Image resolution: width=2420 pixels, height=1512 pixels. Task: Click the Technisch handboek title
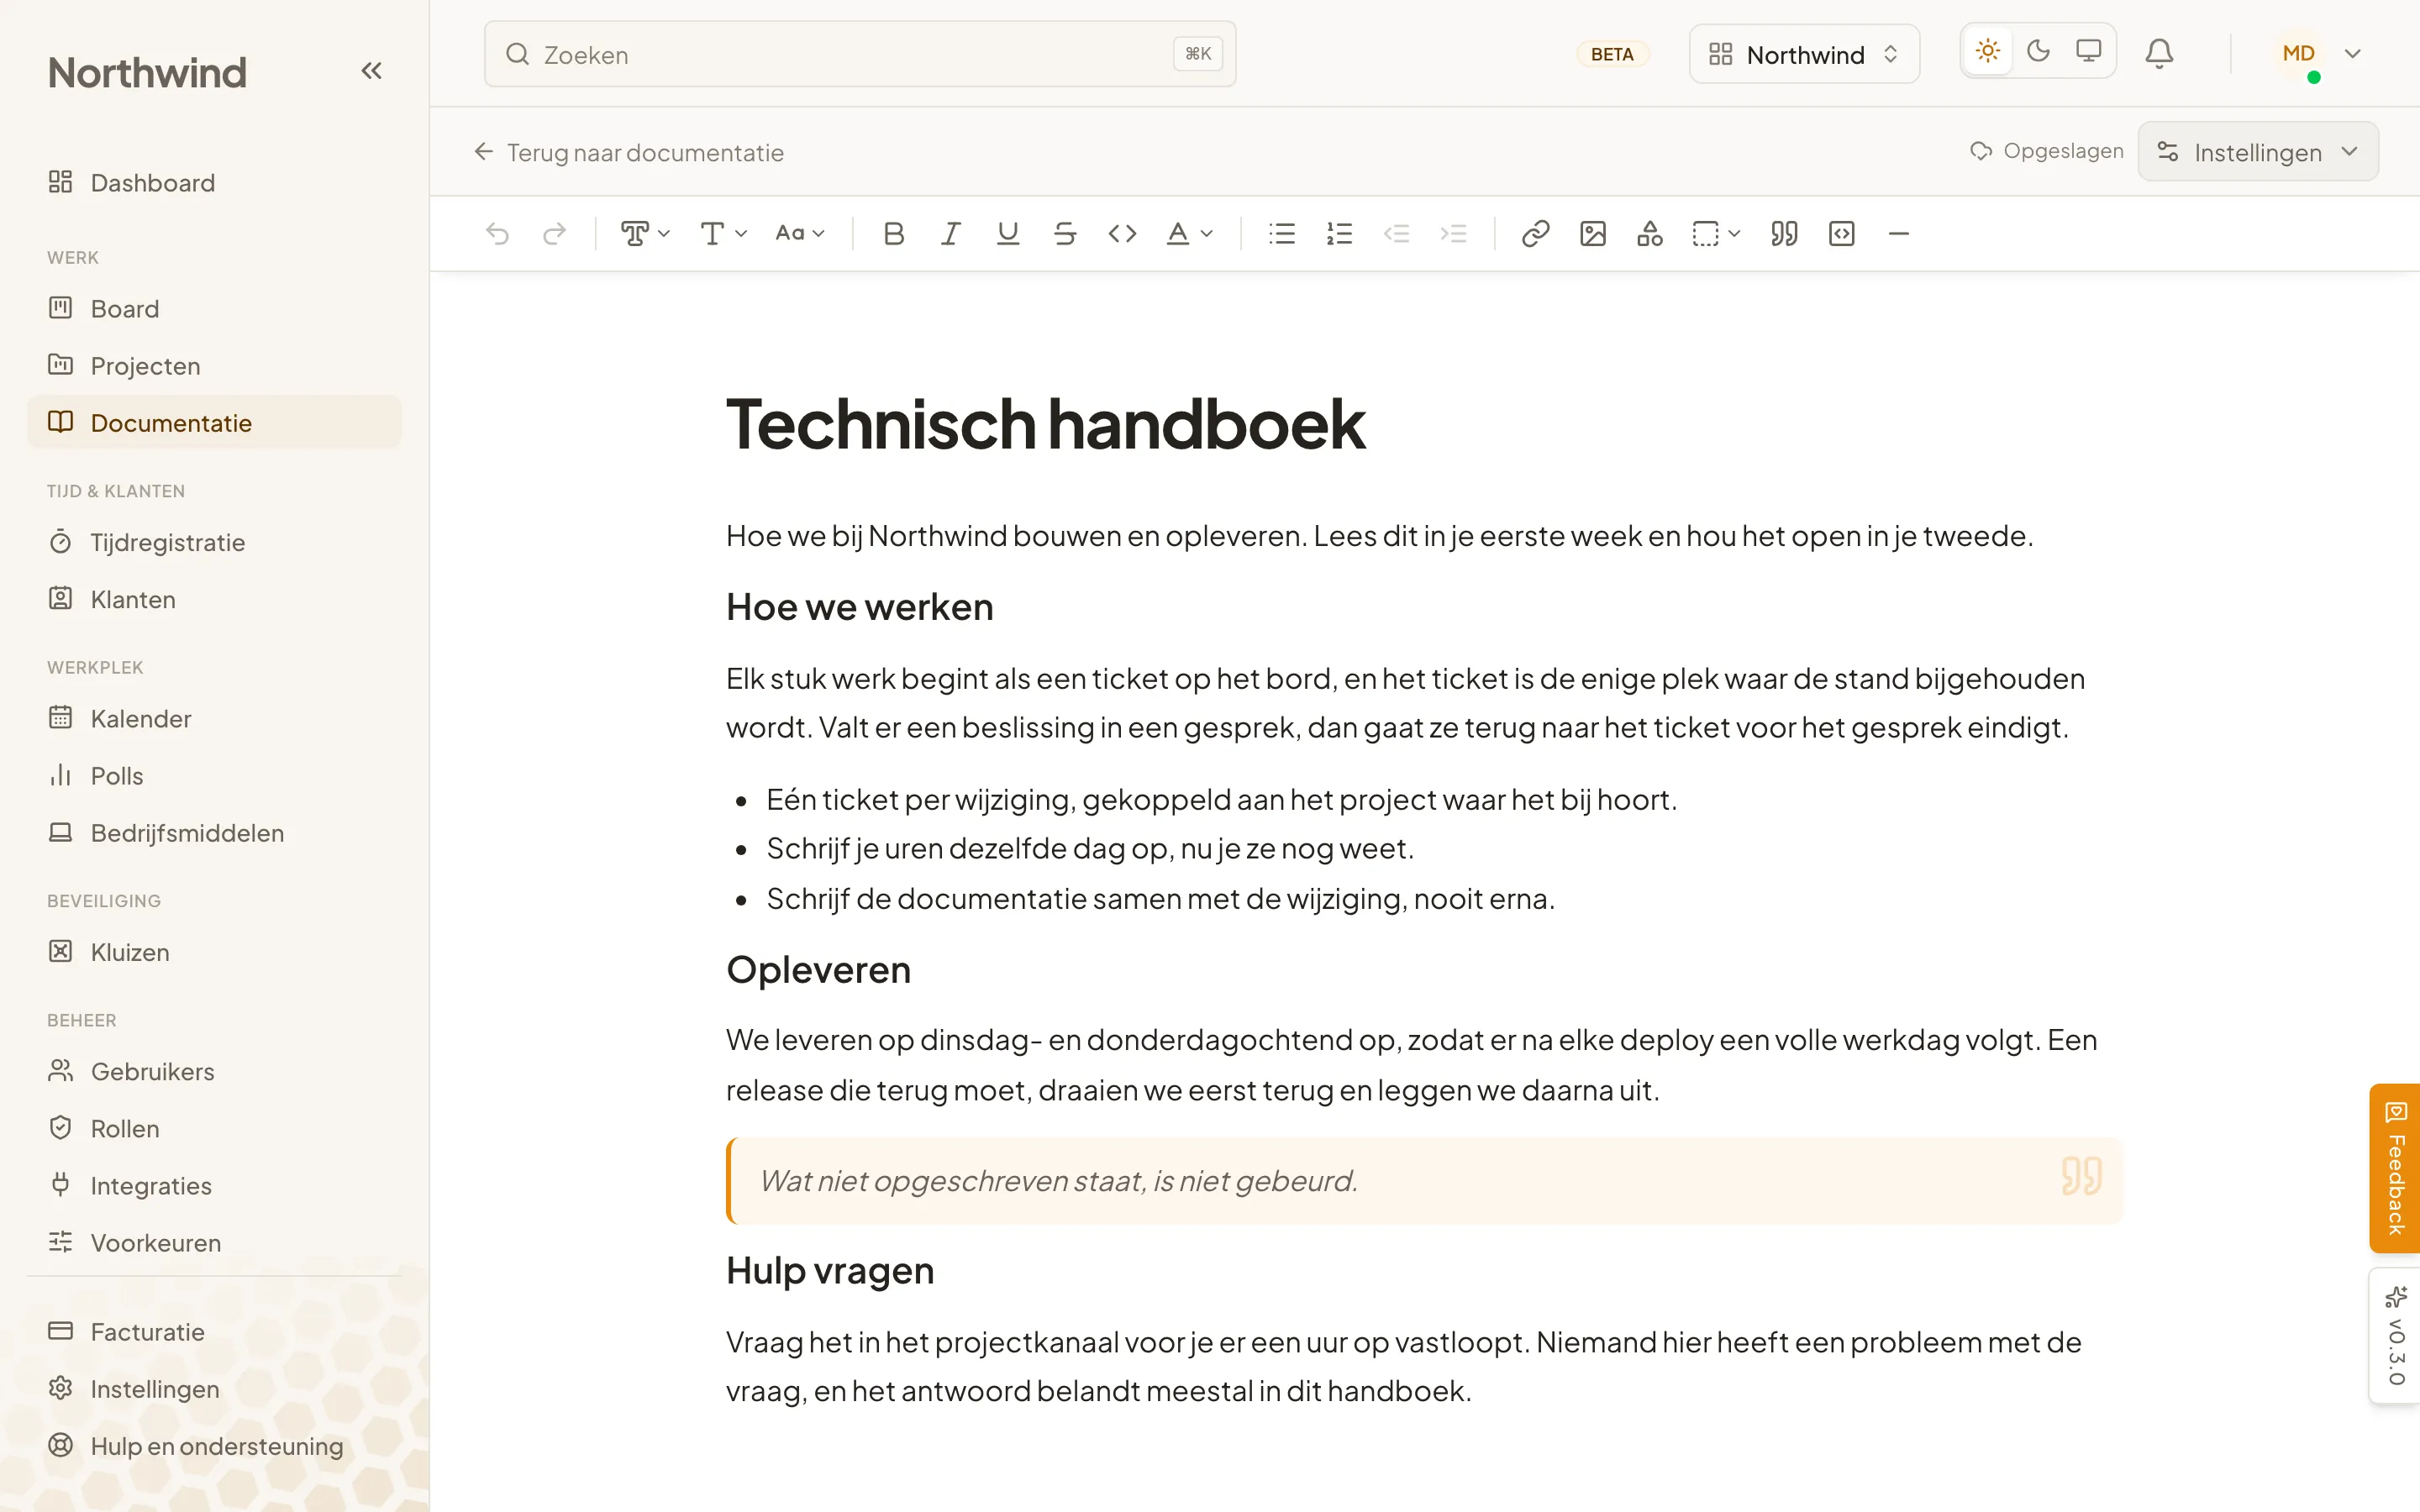1045,424
